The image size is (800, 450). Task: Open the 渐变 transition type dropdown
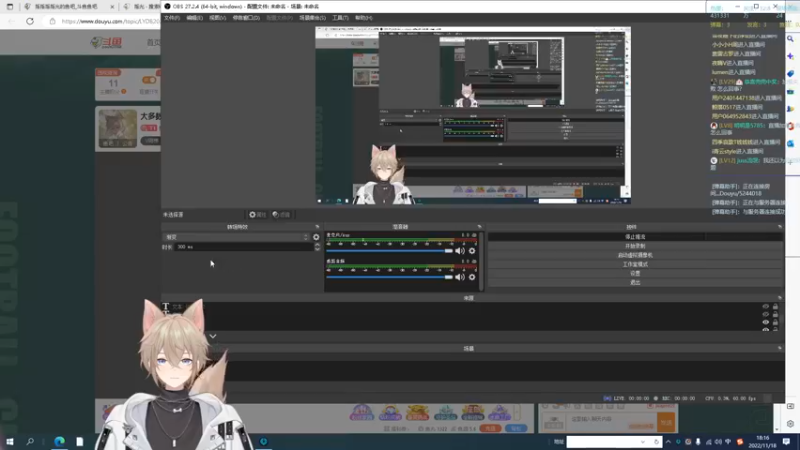pyautogui.click(x=236, y=237)
